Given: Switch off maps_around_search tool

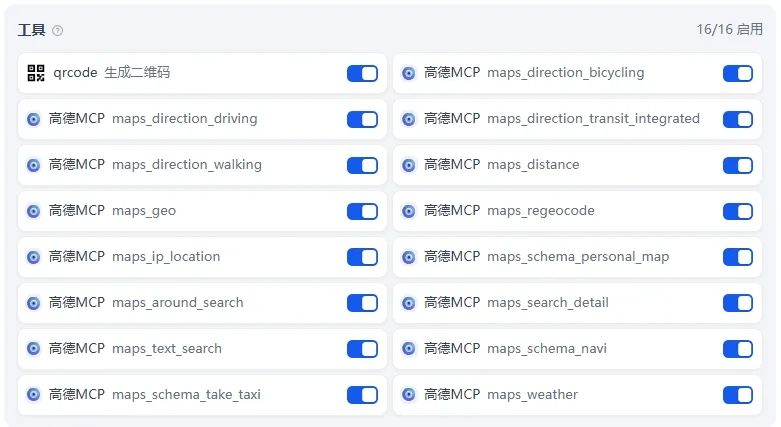Looking at the screenshot, I should 363,303.
